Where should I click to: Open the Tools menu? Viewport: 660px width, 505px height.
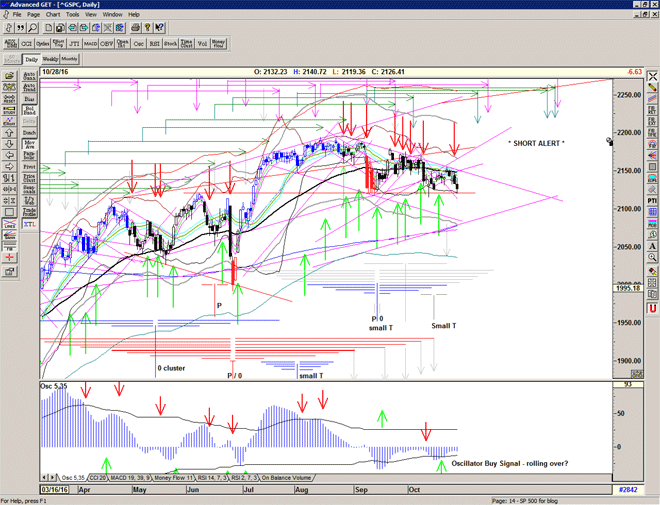click(71, 15)
